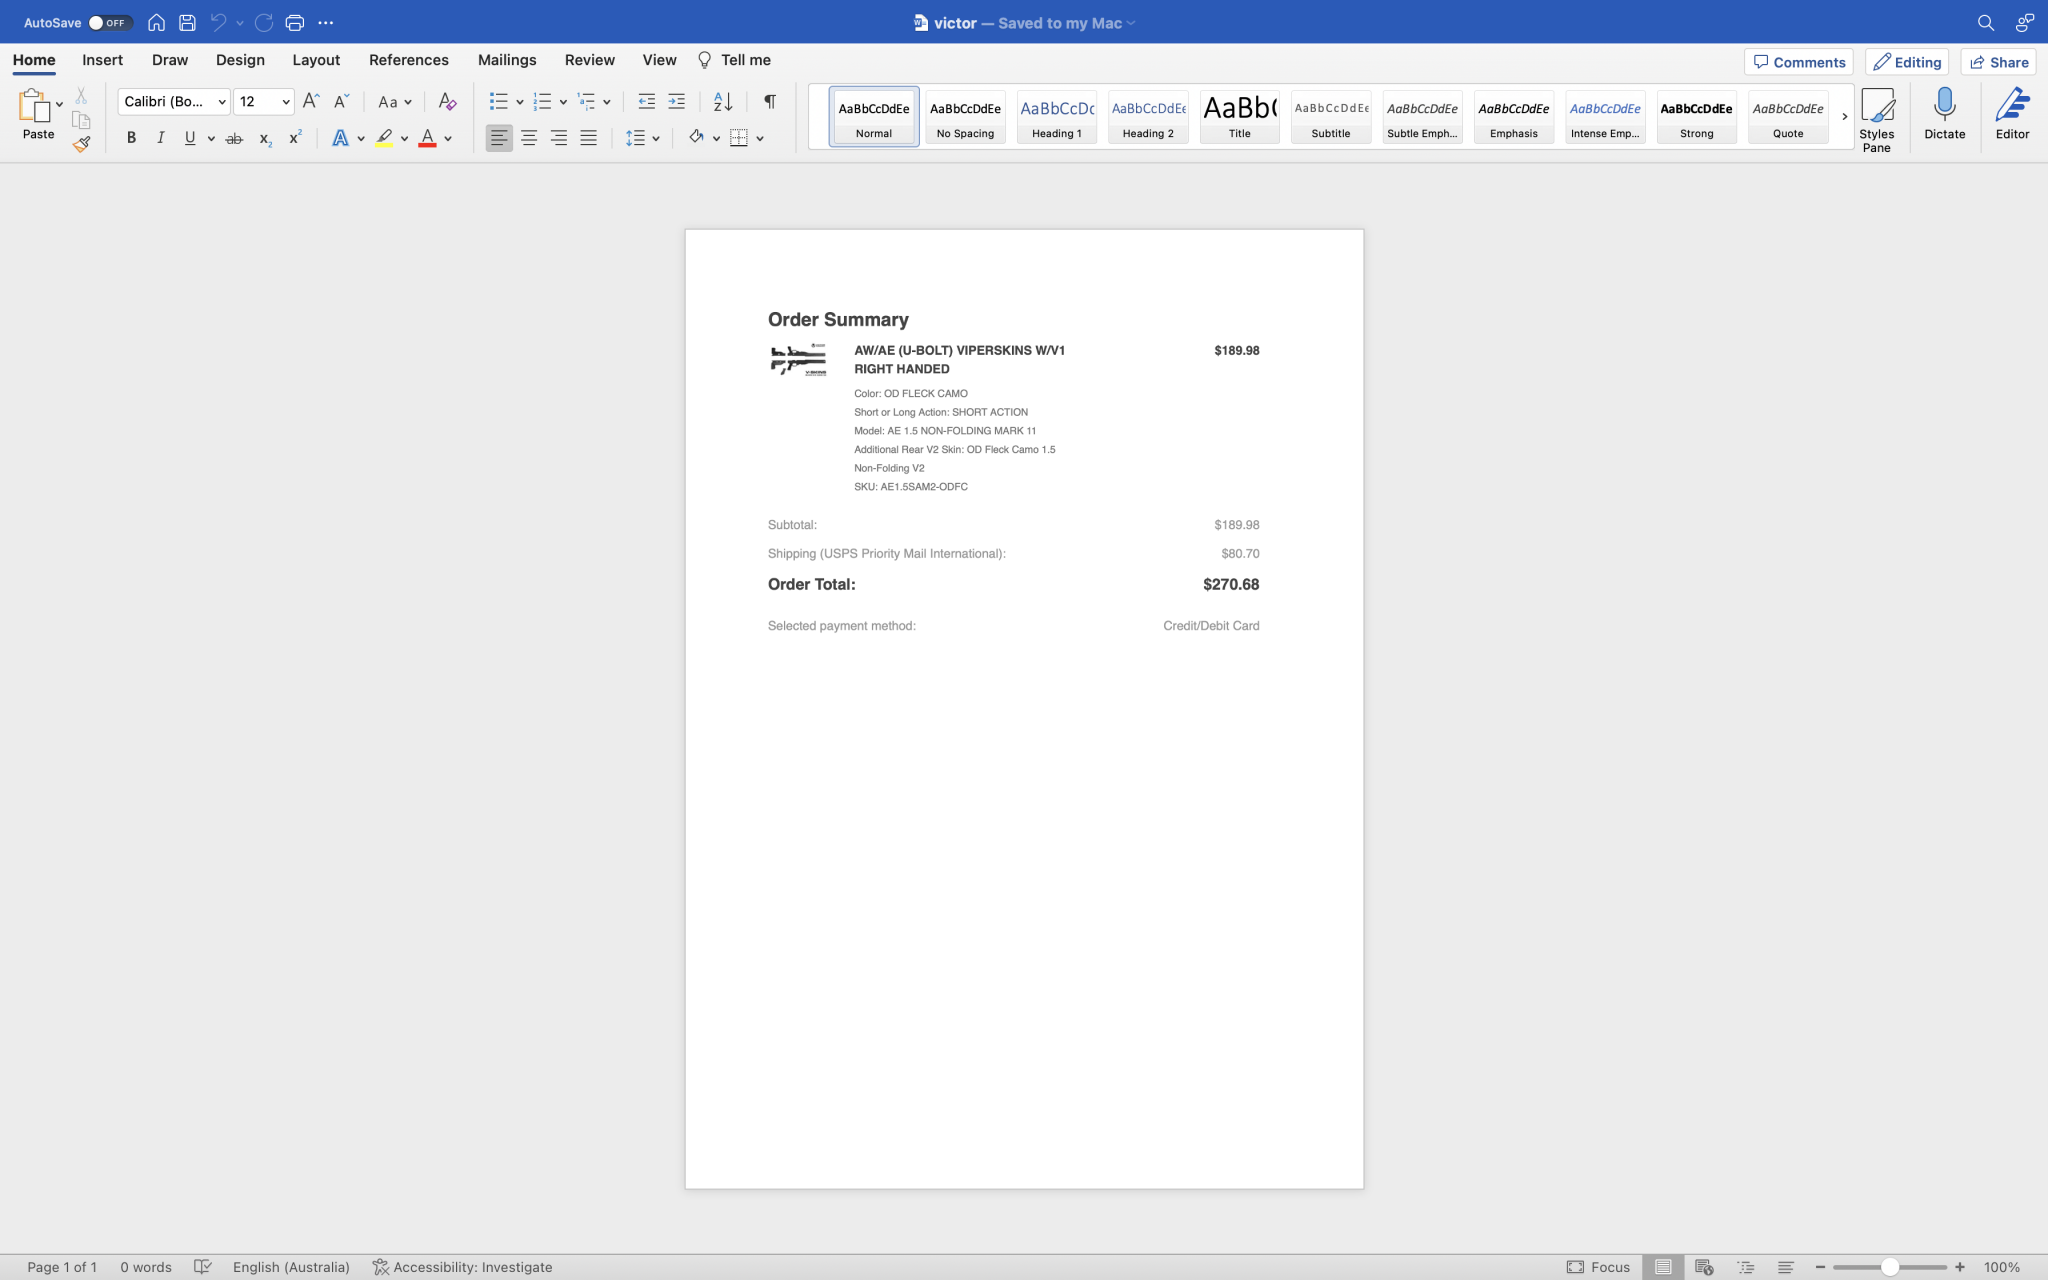The height and width of the screenshot is (1280, 2048).
Task: Apply the Heading 1 style thumbnail
Action: tap(1056, 116)
